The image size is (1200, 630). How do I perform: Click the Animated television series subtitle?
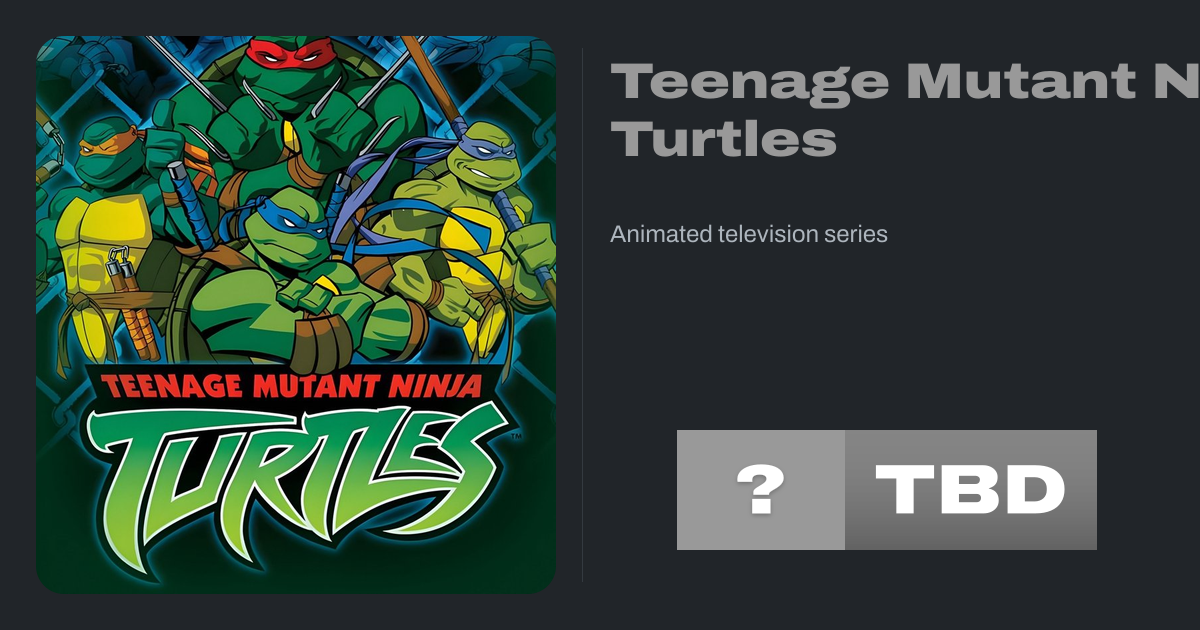coord(749,234)
